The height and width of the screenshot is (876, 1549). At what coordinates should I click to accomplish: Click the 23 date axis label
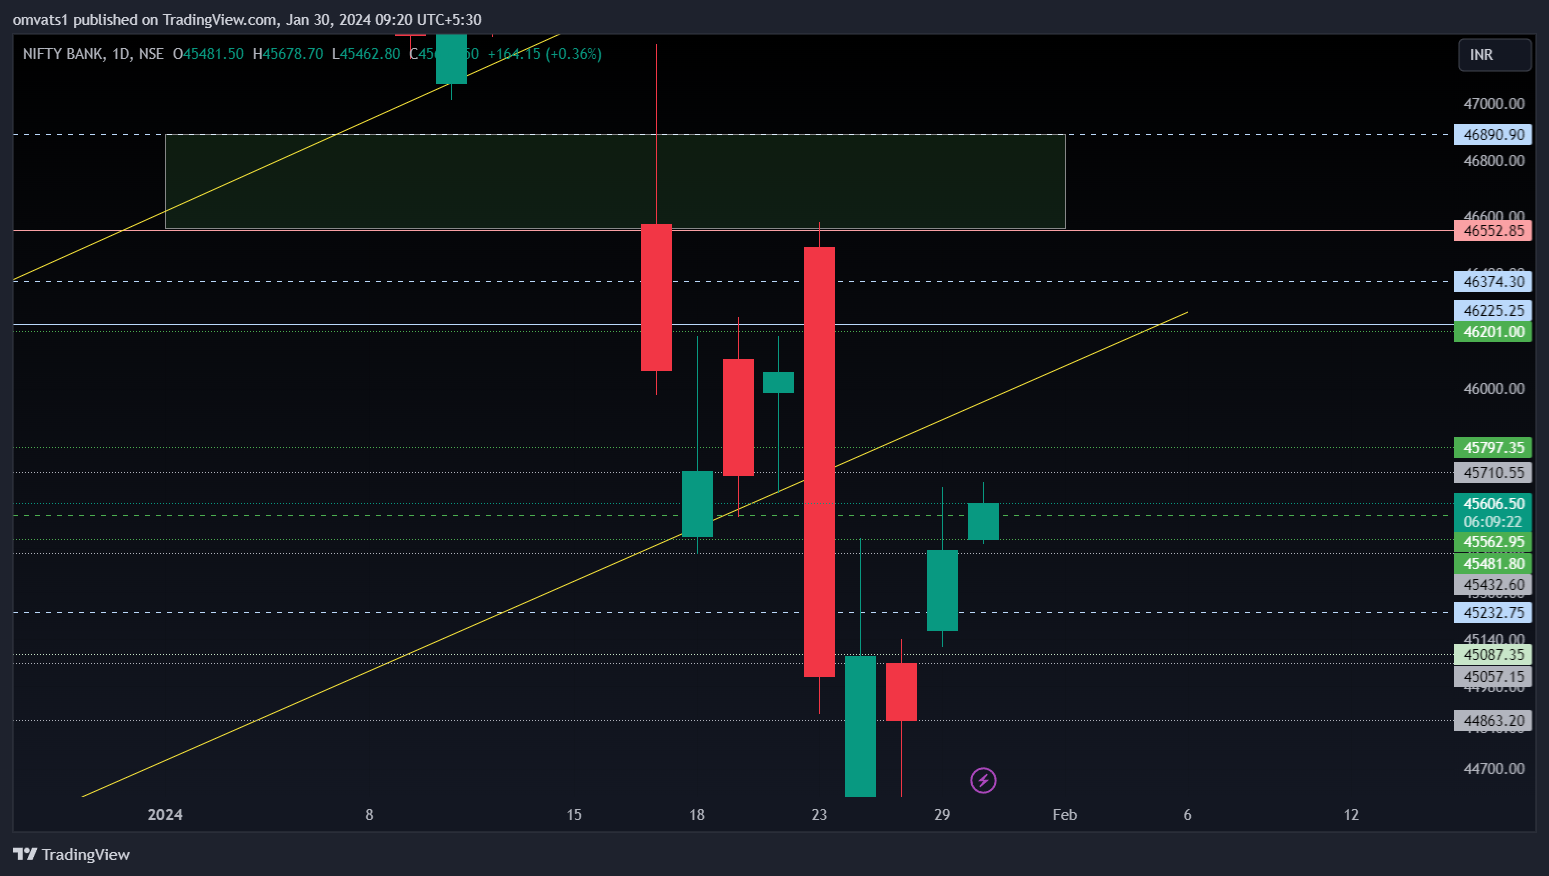(x=819, y=815)
